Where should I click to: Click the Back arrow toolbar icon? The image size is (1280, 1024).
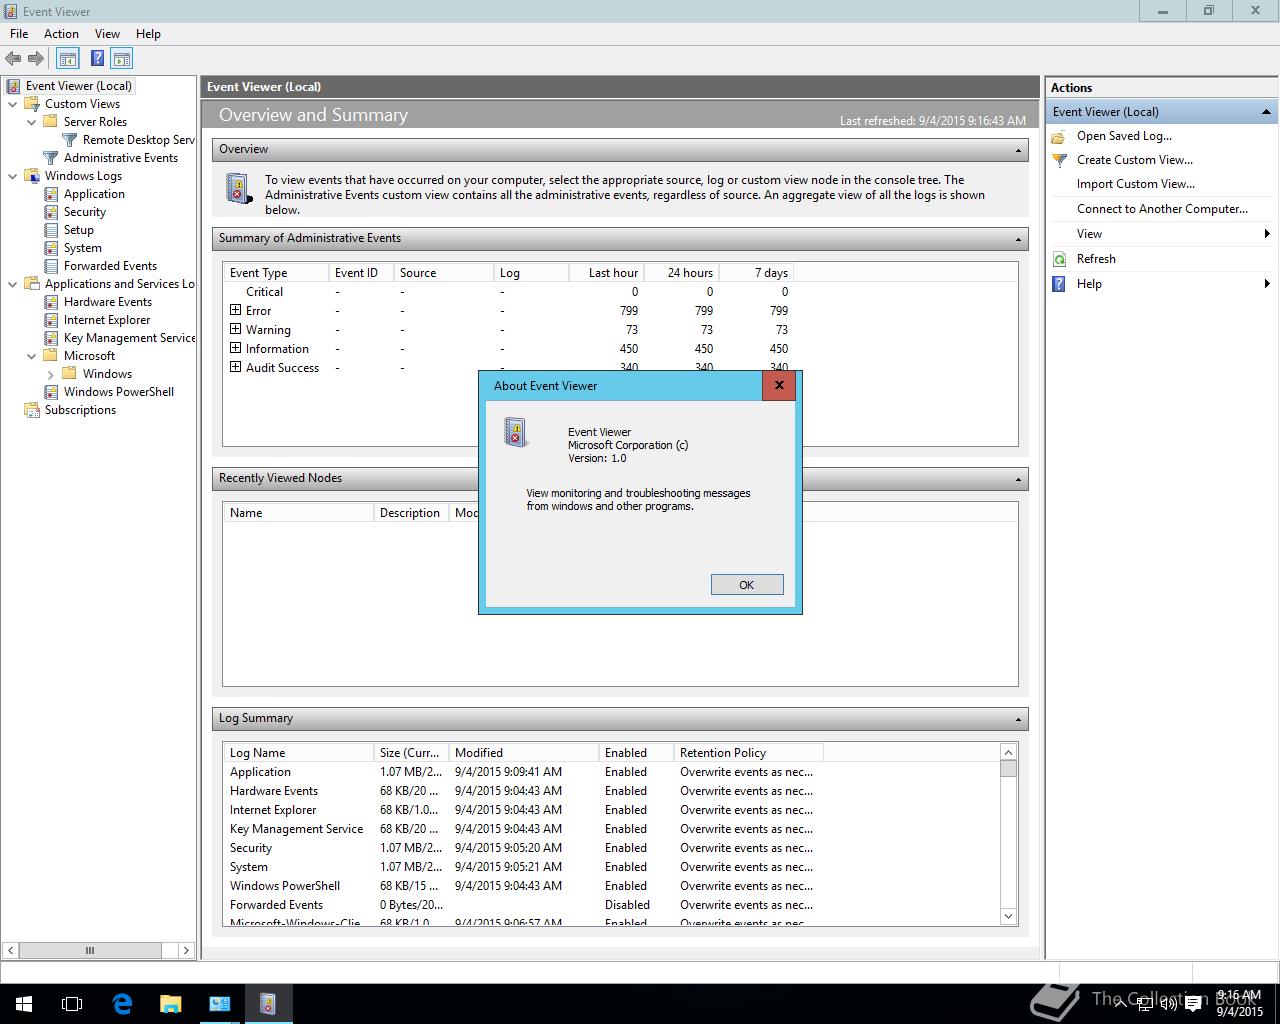tap(13, 59)
